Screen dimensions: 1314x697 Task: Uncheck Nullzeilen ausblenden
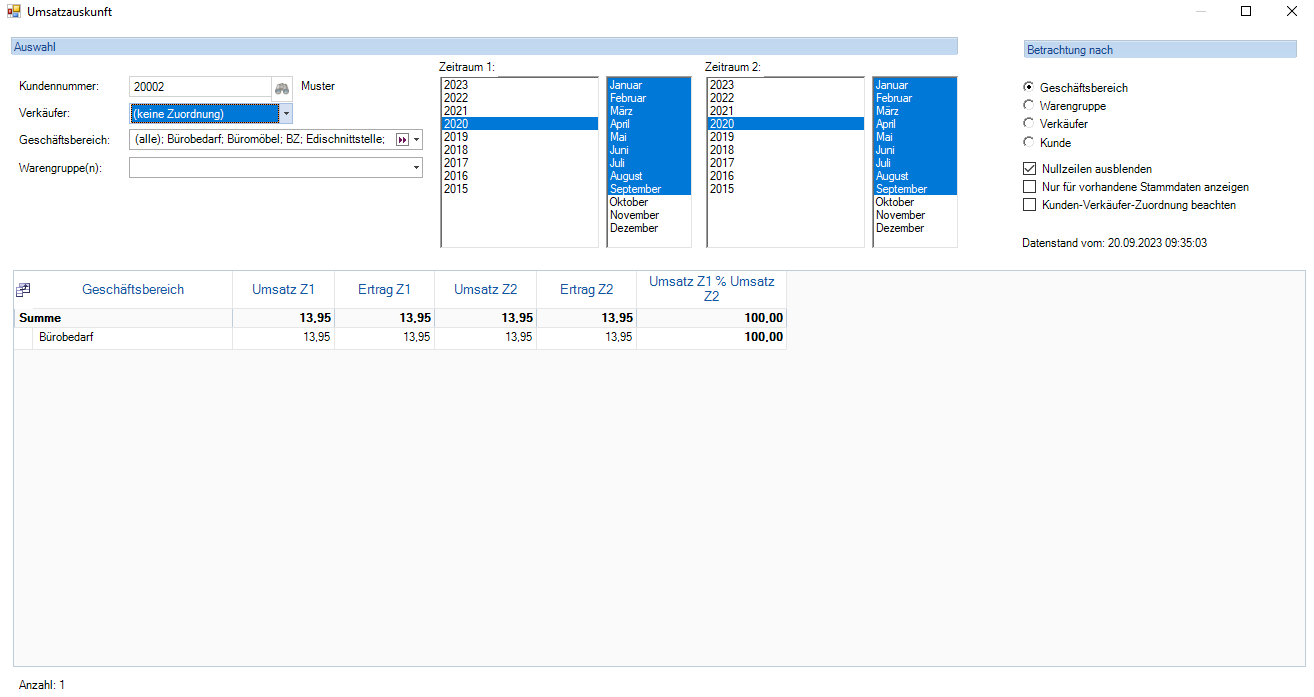click(x=1029, y=169)
